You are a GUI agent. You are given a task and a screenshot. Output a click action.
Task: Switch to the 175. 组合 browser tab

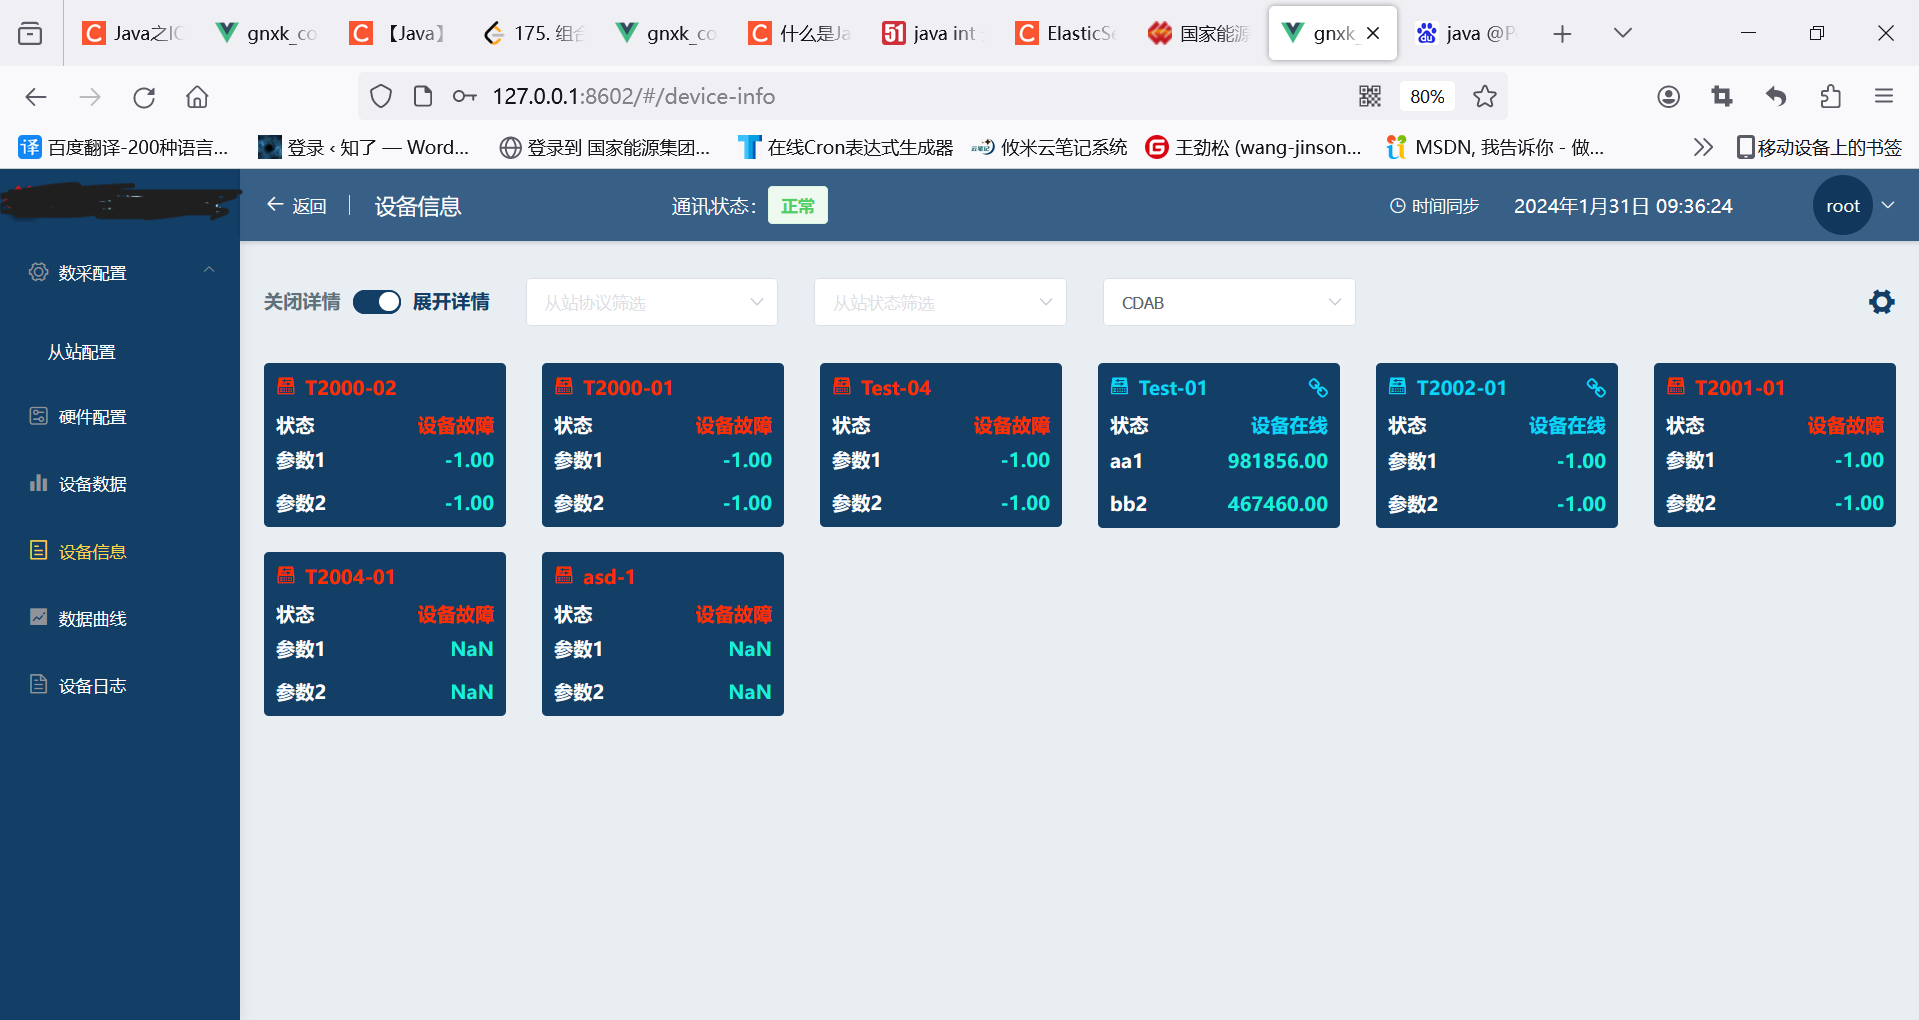tap(534, 33)
